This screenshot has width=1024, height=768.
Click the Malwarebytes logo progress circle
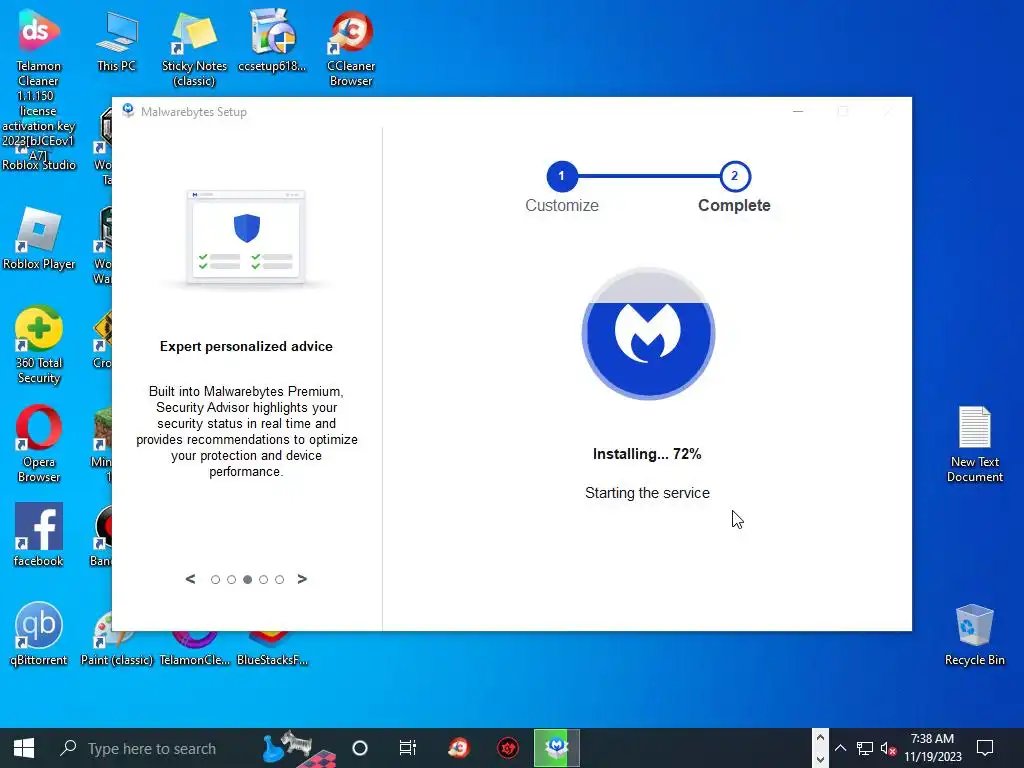pos(648,333)
